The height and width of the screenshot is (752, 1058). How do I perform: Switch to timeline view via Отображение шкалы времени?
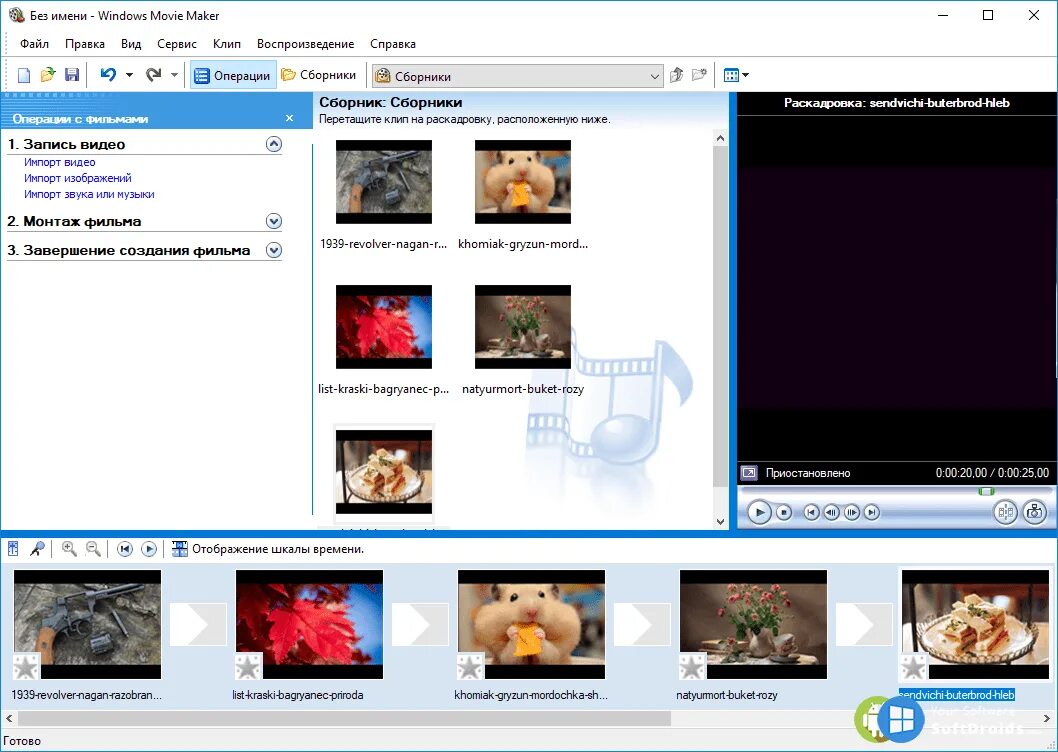268,549
